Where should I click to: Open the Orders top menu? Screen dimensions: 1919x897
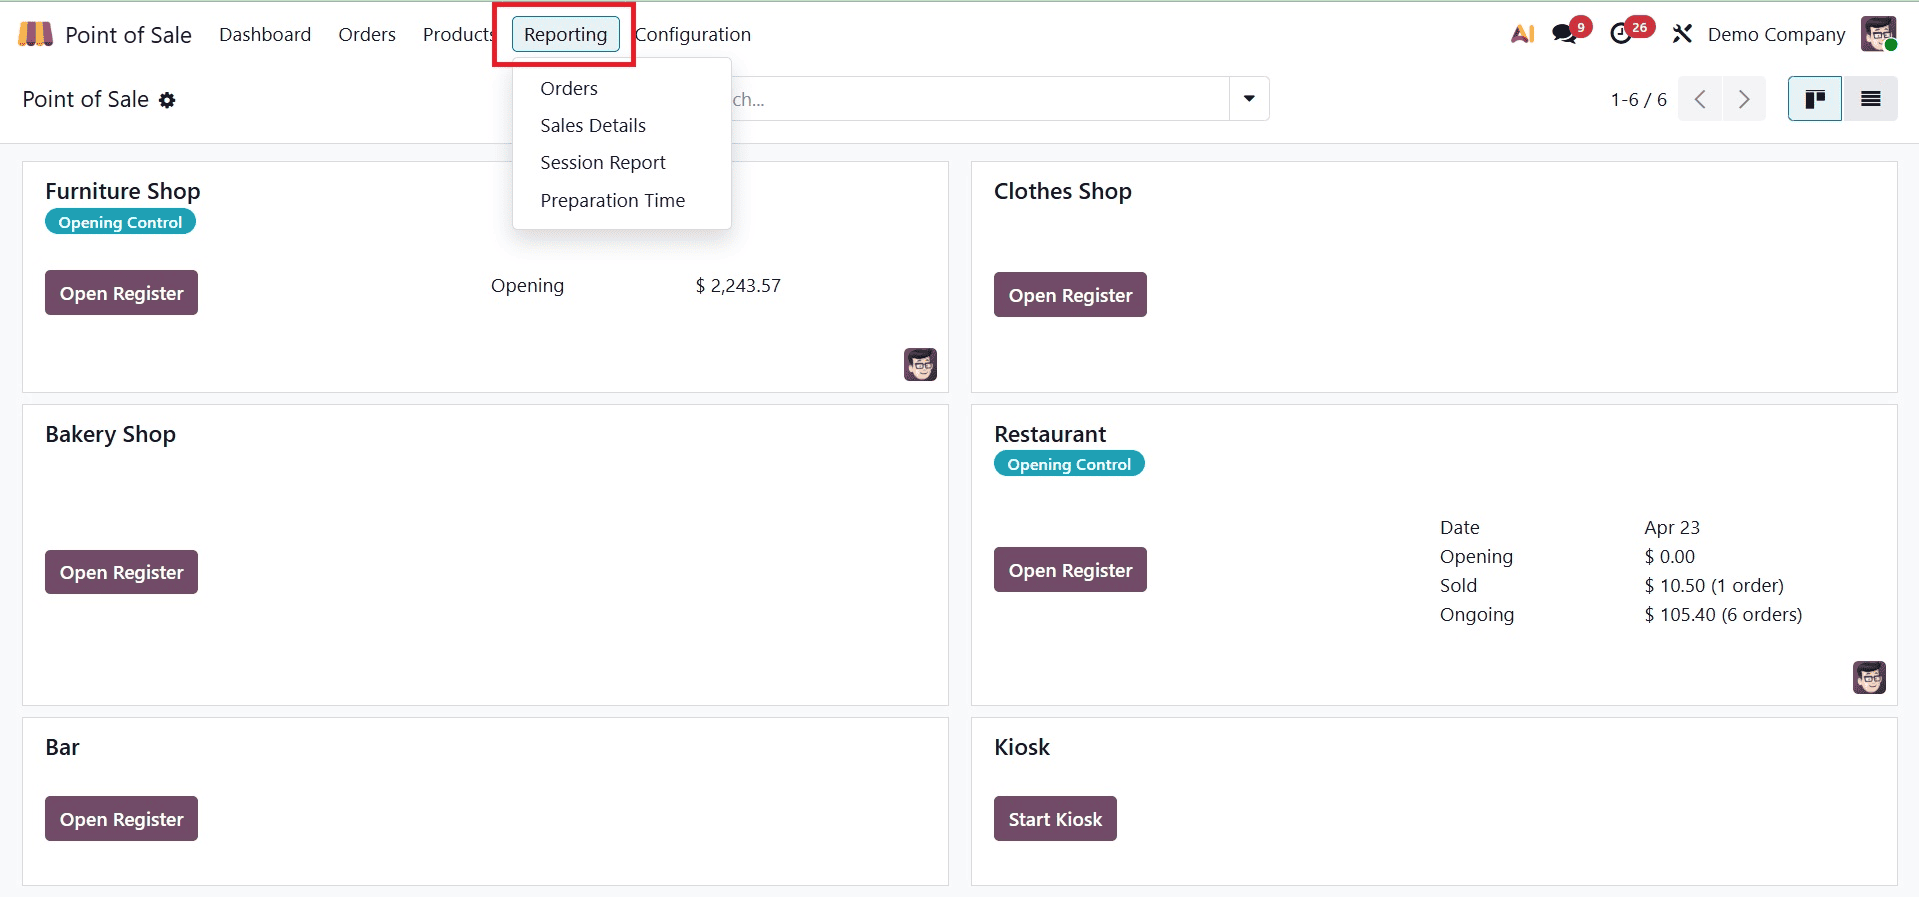367,34
